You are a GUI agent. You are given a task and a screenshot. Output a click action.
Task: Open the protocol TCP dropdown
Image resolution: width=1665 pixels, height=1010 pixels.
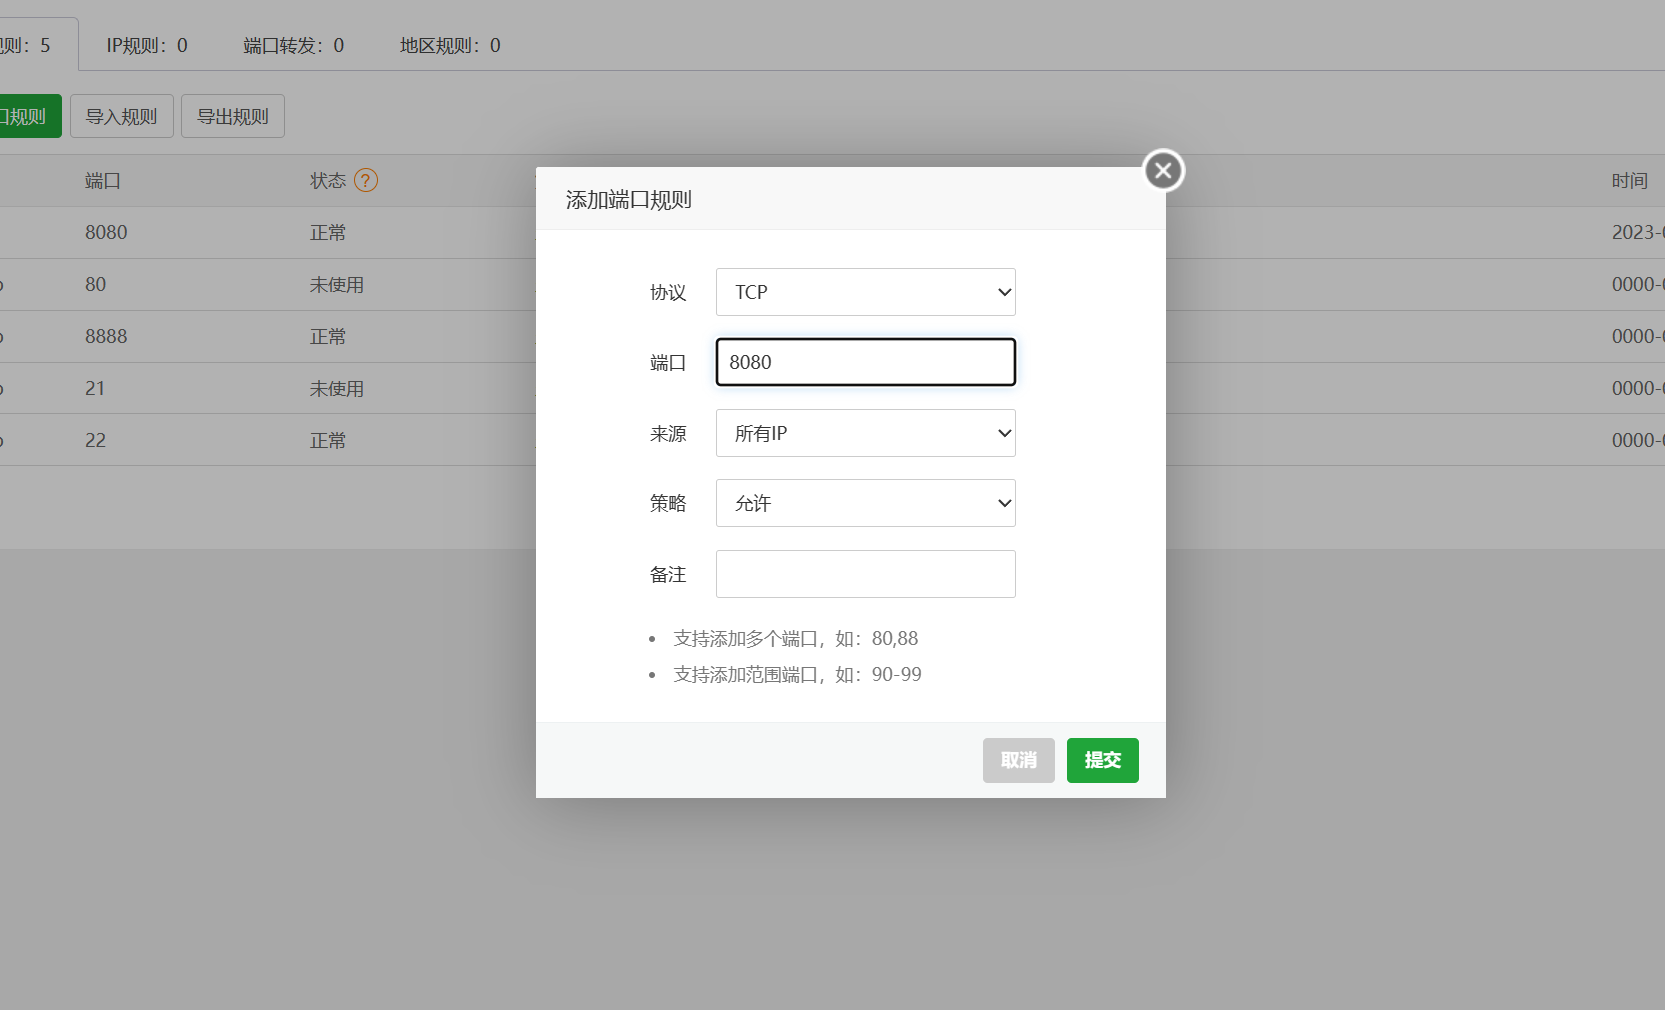pos(866,292)
